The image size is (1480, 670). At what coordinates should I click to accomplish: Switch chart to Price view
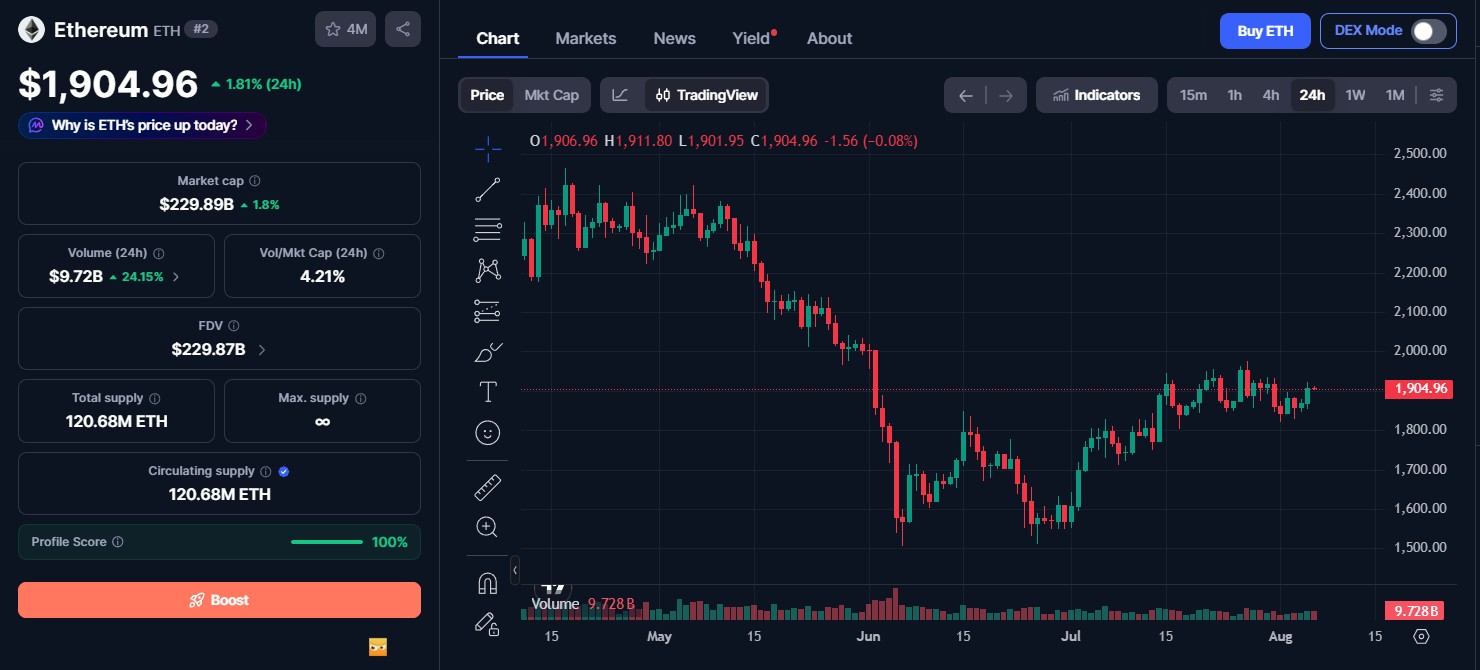click(x=487, y=95)
